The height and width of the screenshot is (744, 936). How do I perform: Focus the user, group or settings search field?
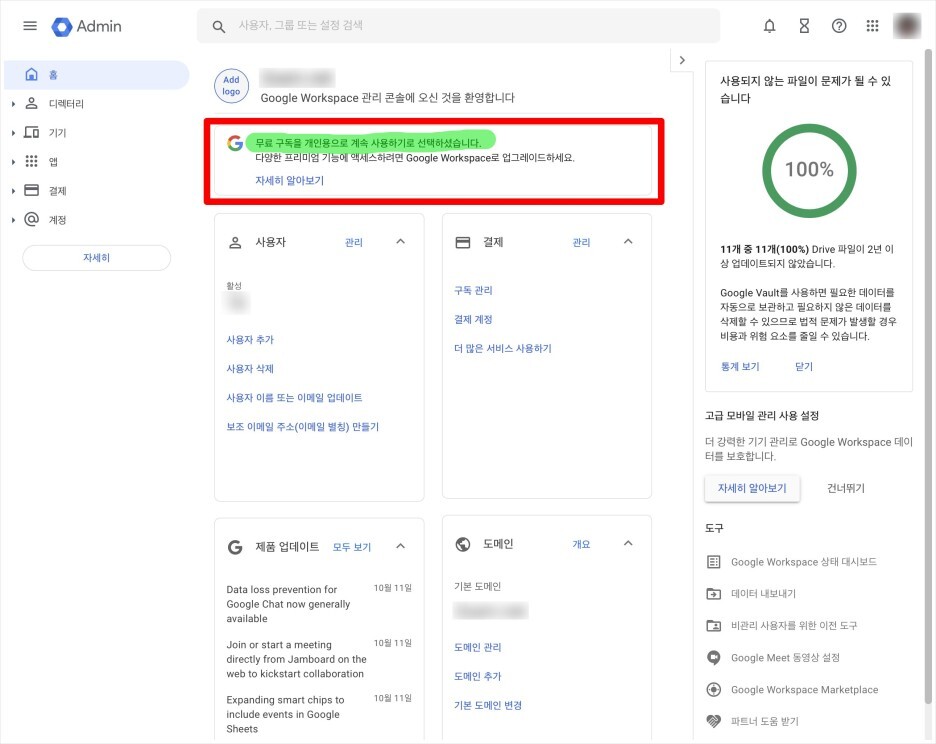458,26
